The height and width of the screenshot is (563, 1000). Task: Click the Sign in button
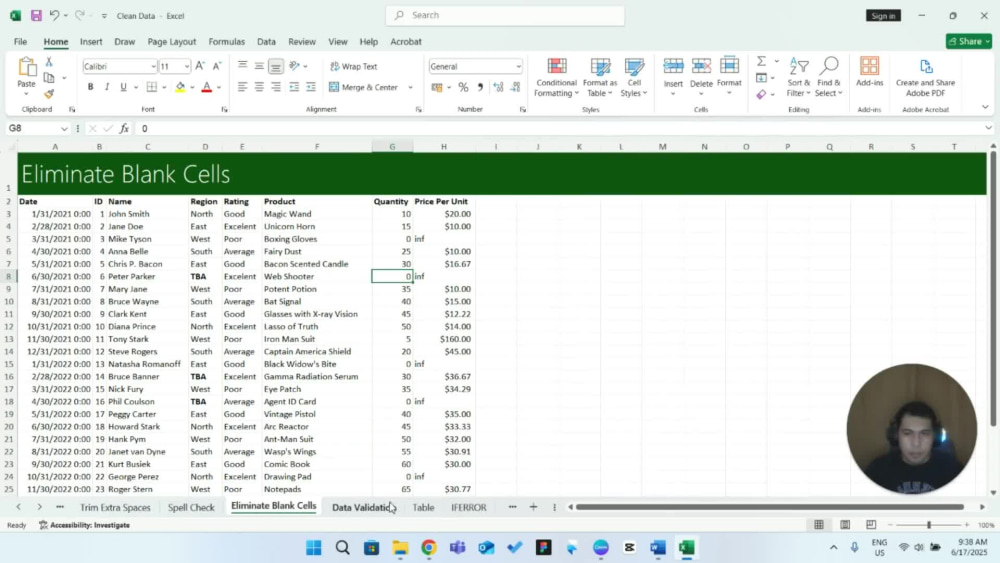click(883, 15)
